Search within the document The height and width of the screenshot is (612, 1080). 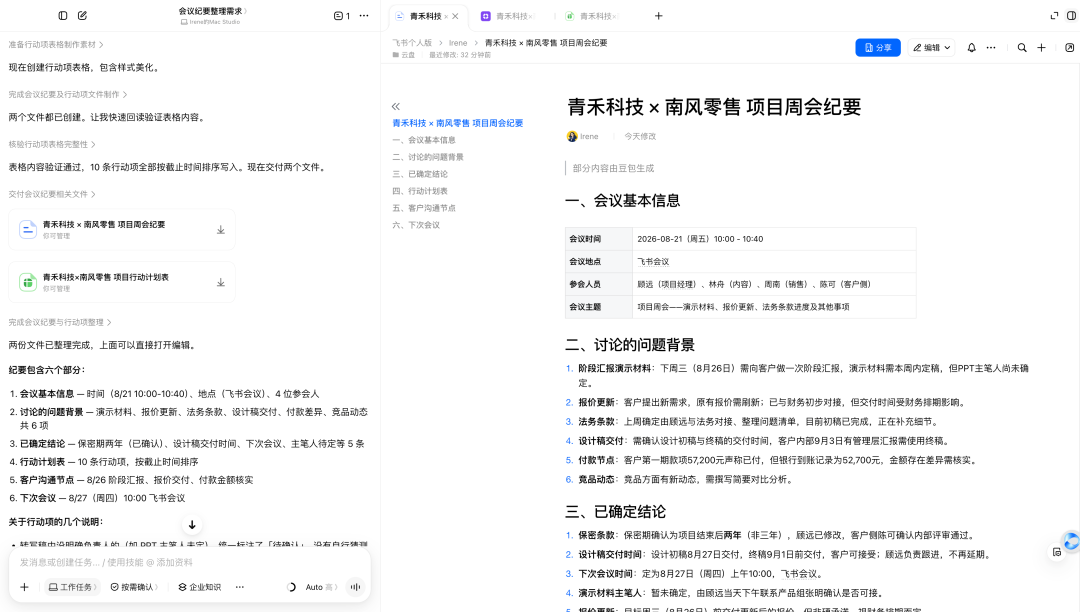1022,48
